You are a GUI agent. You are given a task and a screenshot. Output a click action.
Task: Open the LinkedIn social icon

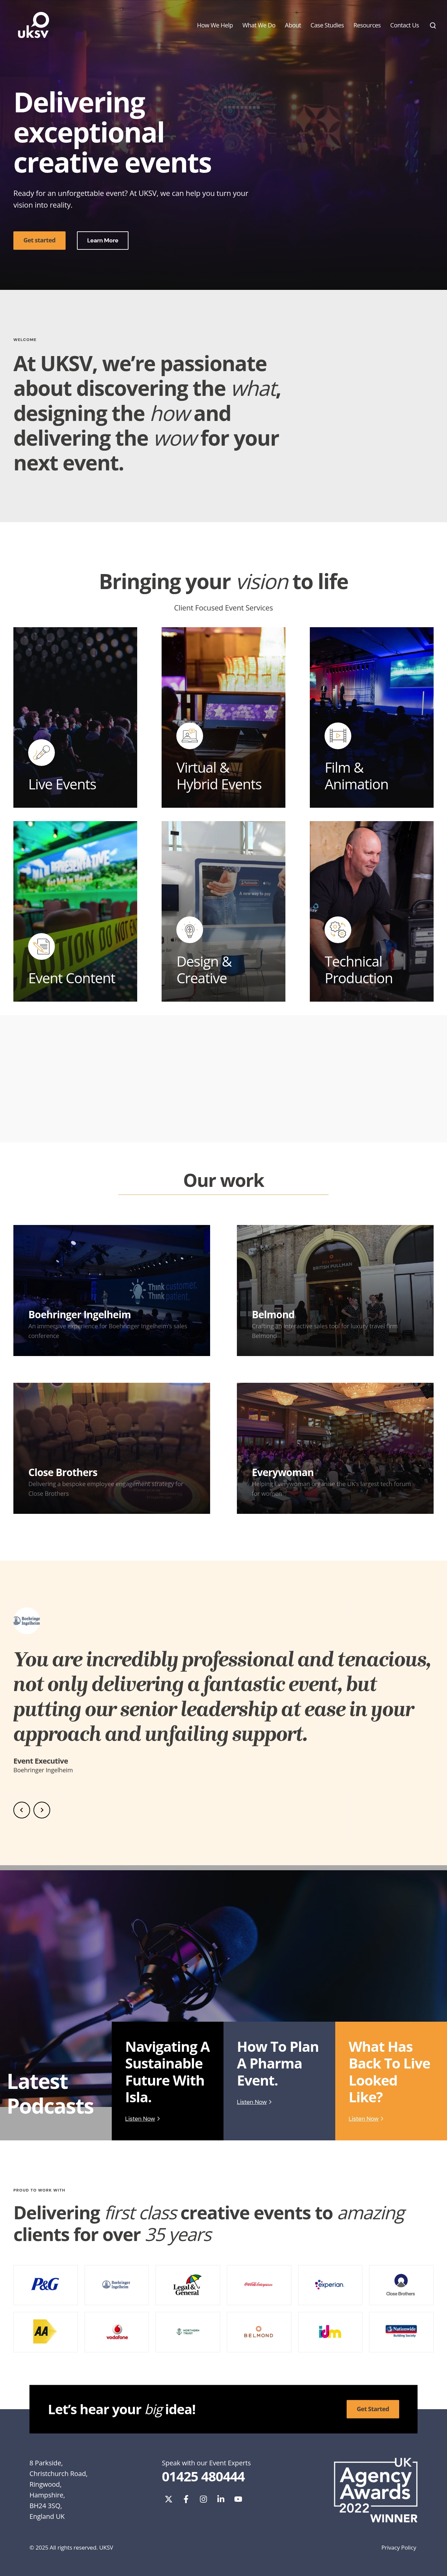click(x=221, y=2499)
